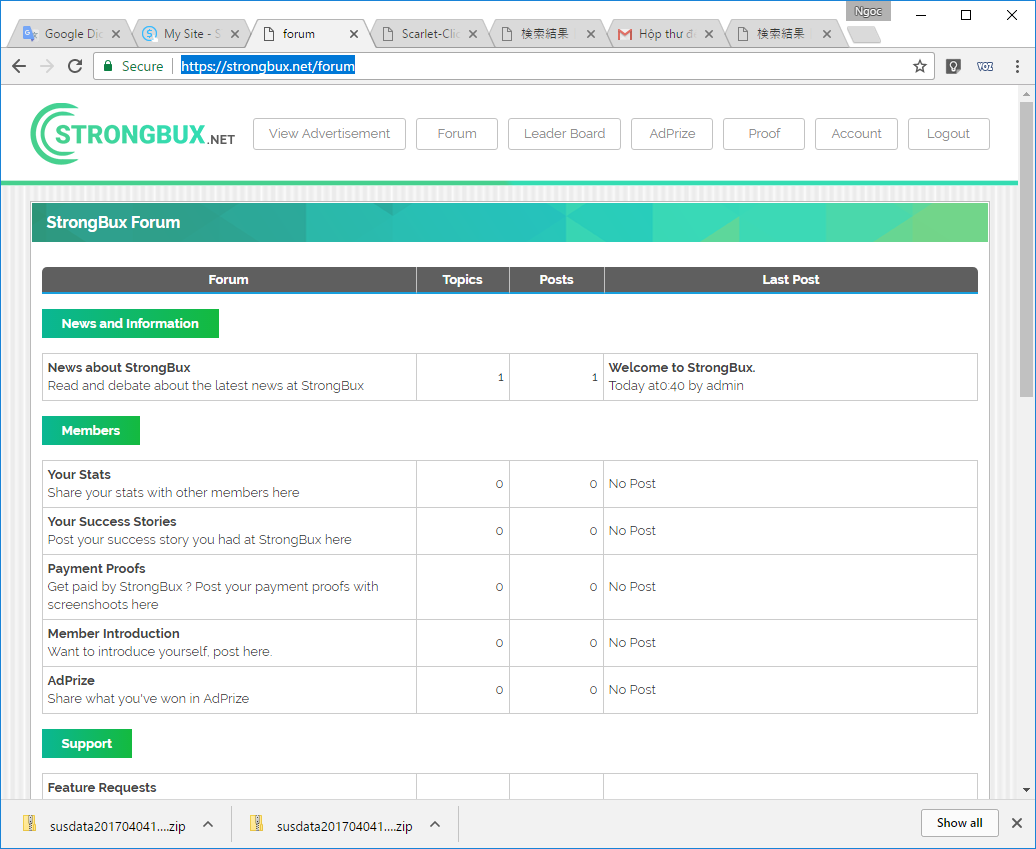This screenshot has height=849, width=1036.
Task: Click the Support category label
Action: tap(87, 743)
